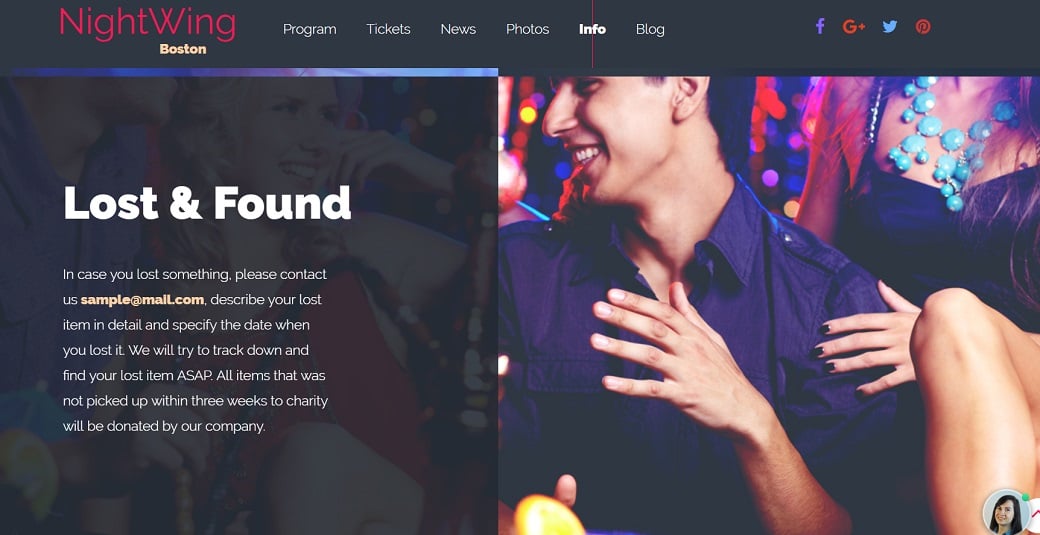
Task: Open the live chat agent avatar
Action: pos(1006,512)
